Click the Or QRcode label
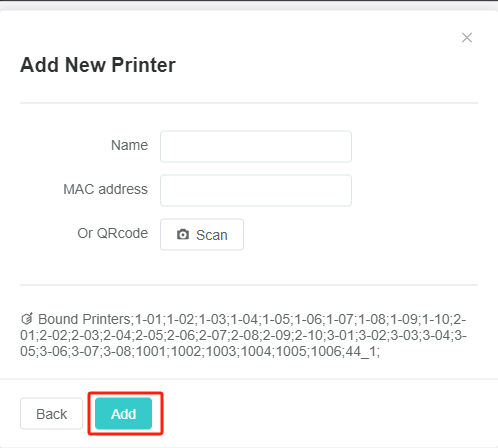This screenshot has height=448, width=498. [x=113, y=233]
